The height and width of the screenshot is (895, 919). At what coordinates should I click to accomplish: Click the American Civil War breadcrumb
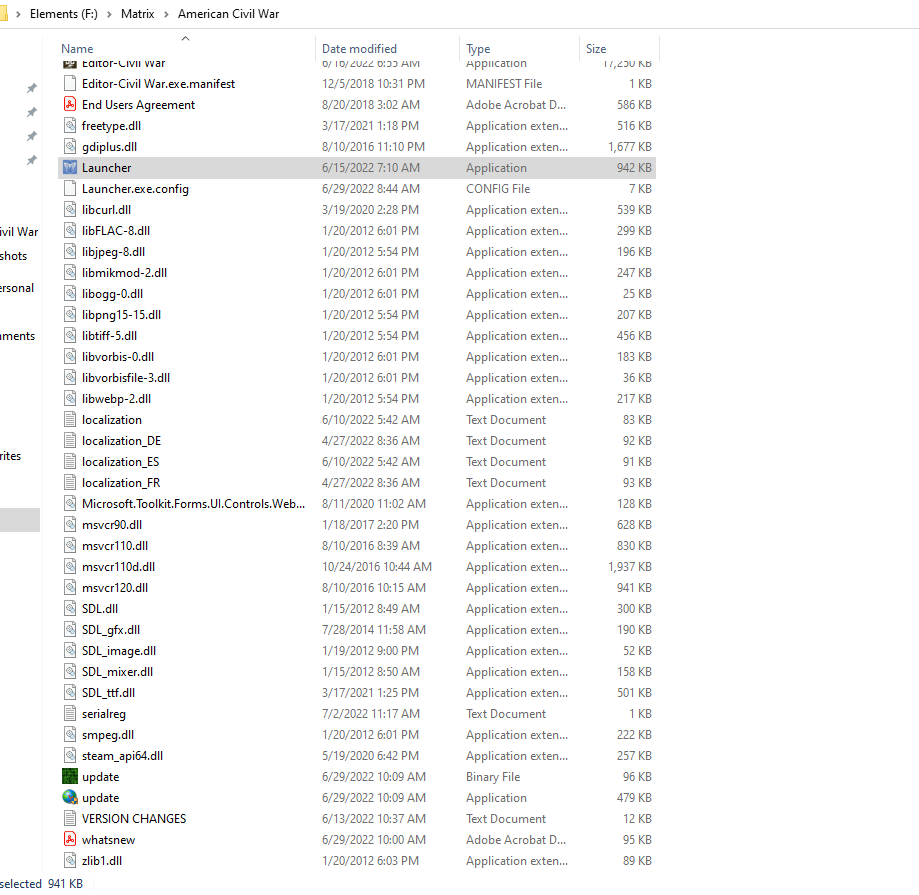click(x=228, y=13)
